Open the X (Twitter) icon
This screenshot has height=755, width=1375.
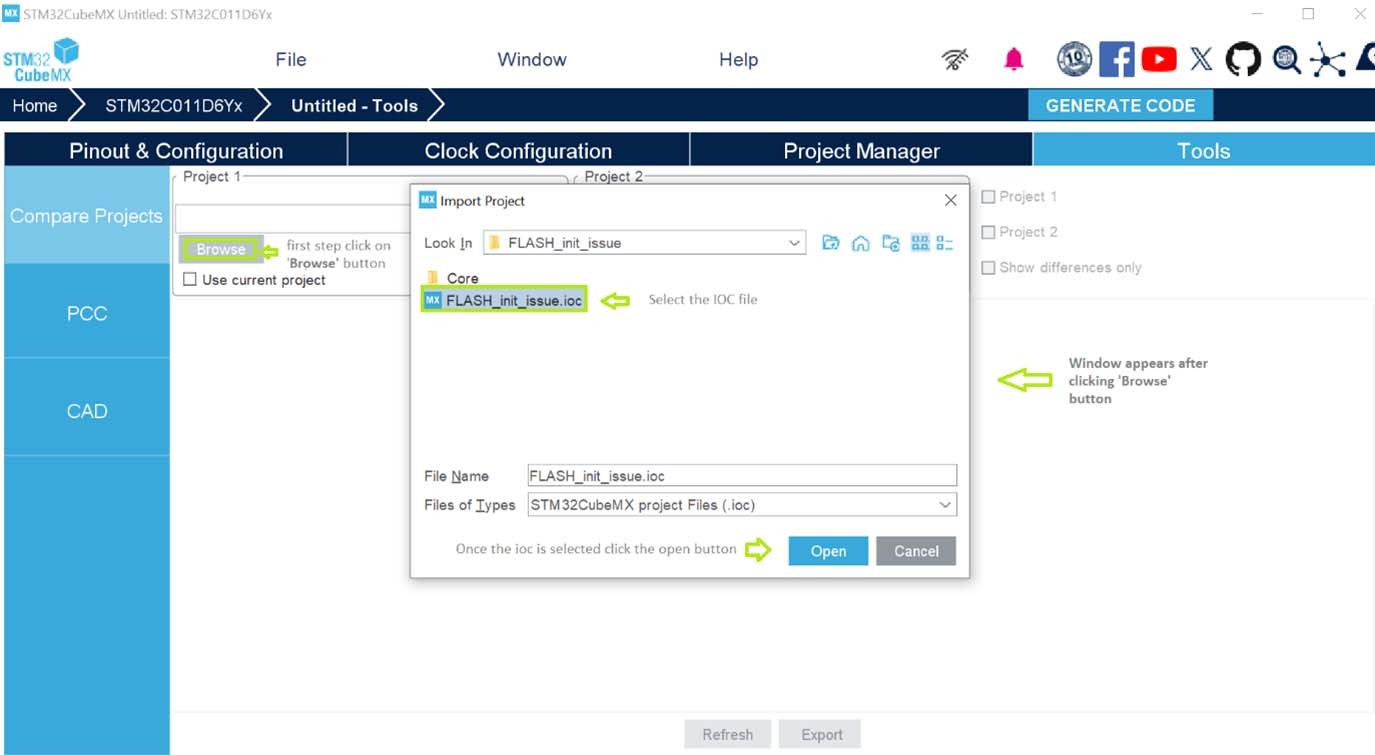[x=1201, y=60]
